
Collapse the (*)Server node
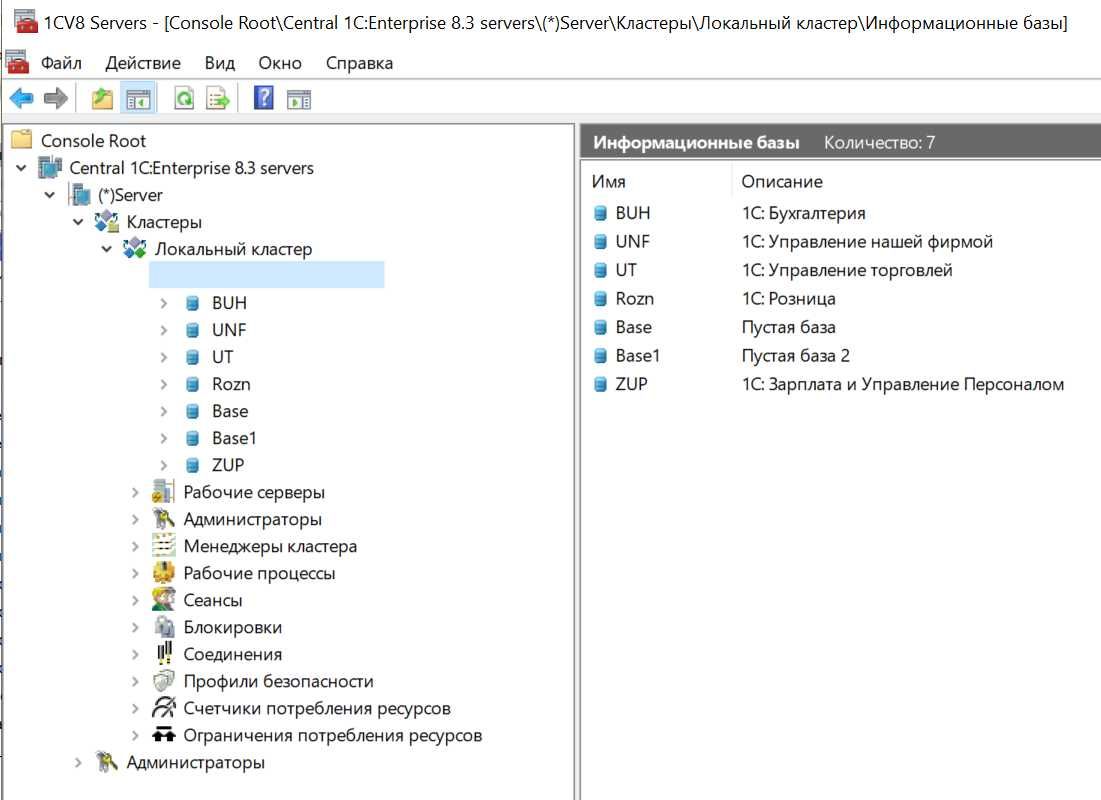pos(50,195)
